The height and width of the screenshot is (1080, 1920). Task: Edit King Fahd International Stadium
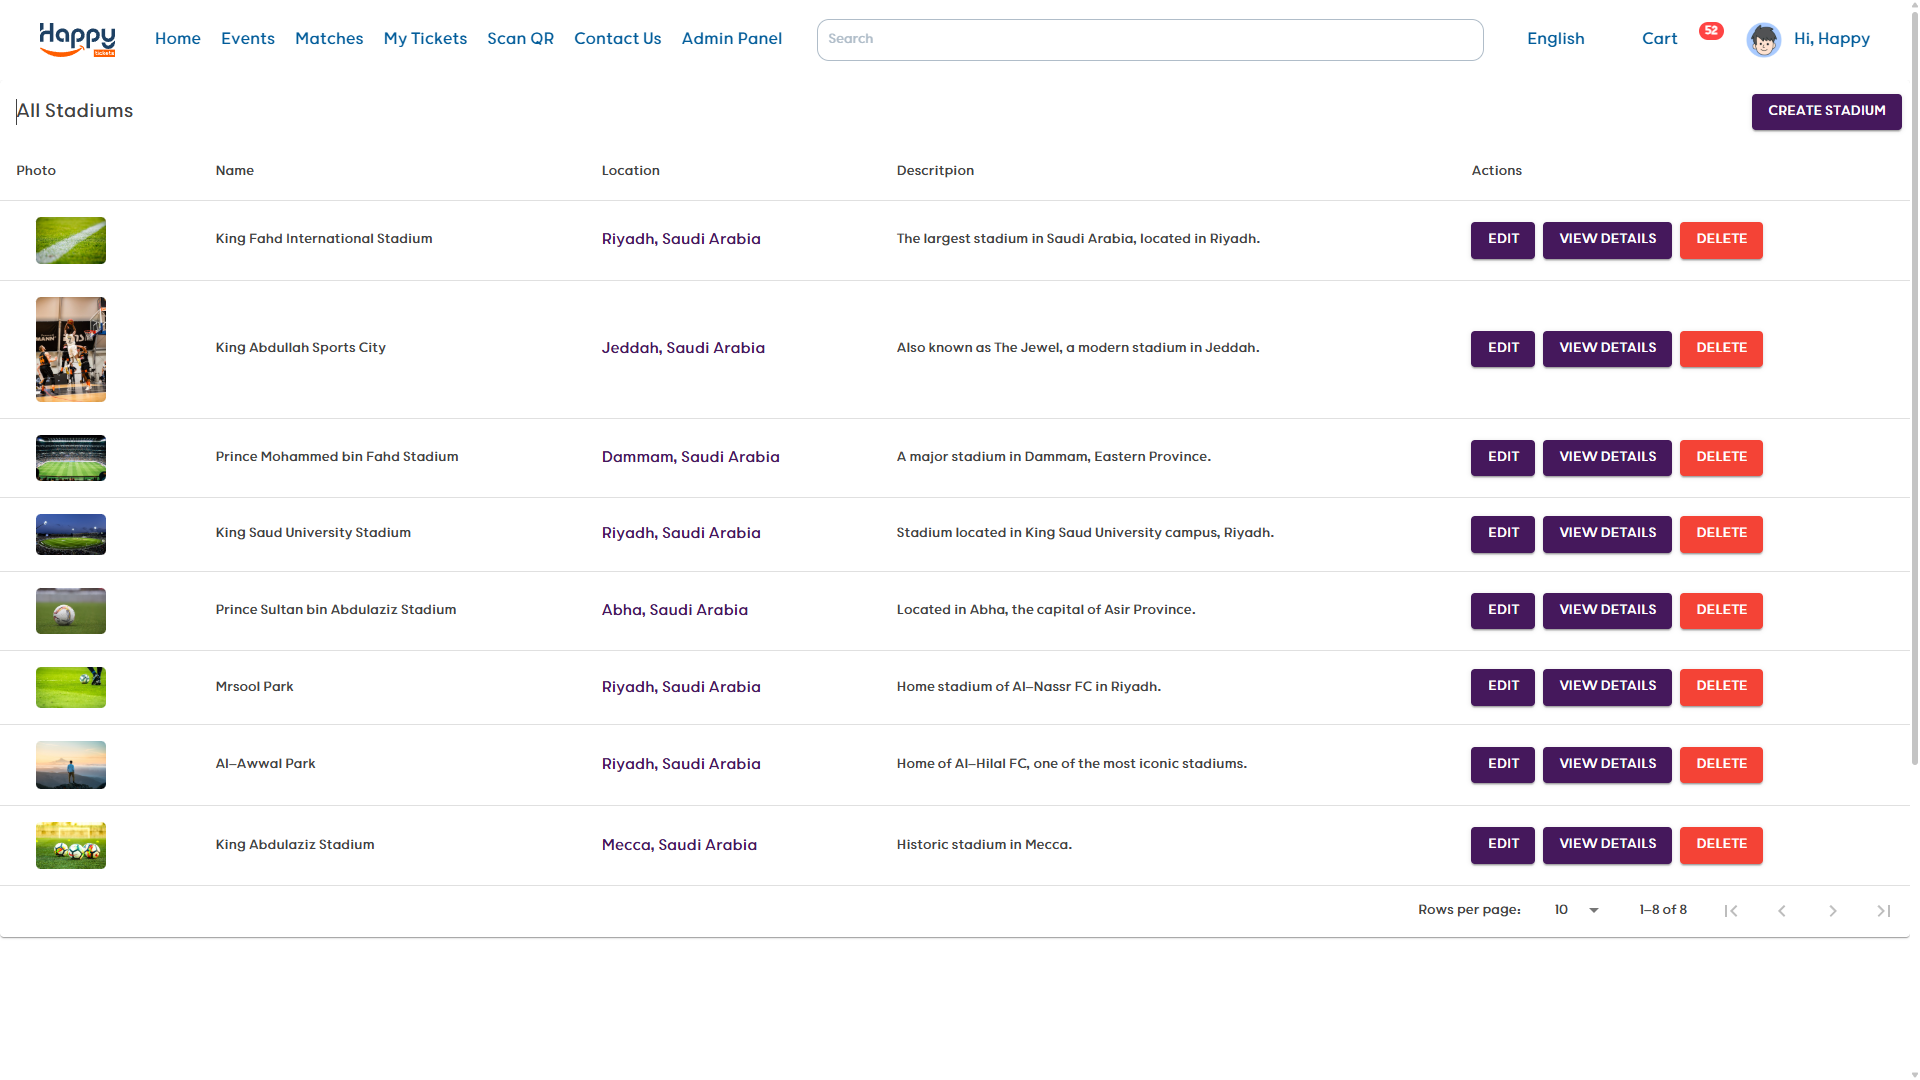click(x=1502, y=239)
